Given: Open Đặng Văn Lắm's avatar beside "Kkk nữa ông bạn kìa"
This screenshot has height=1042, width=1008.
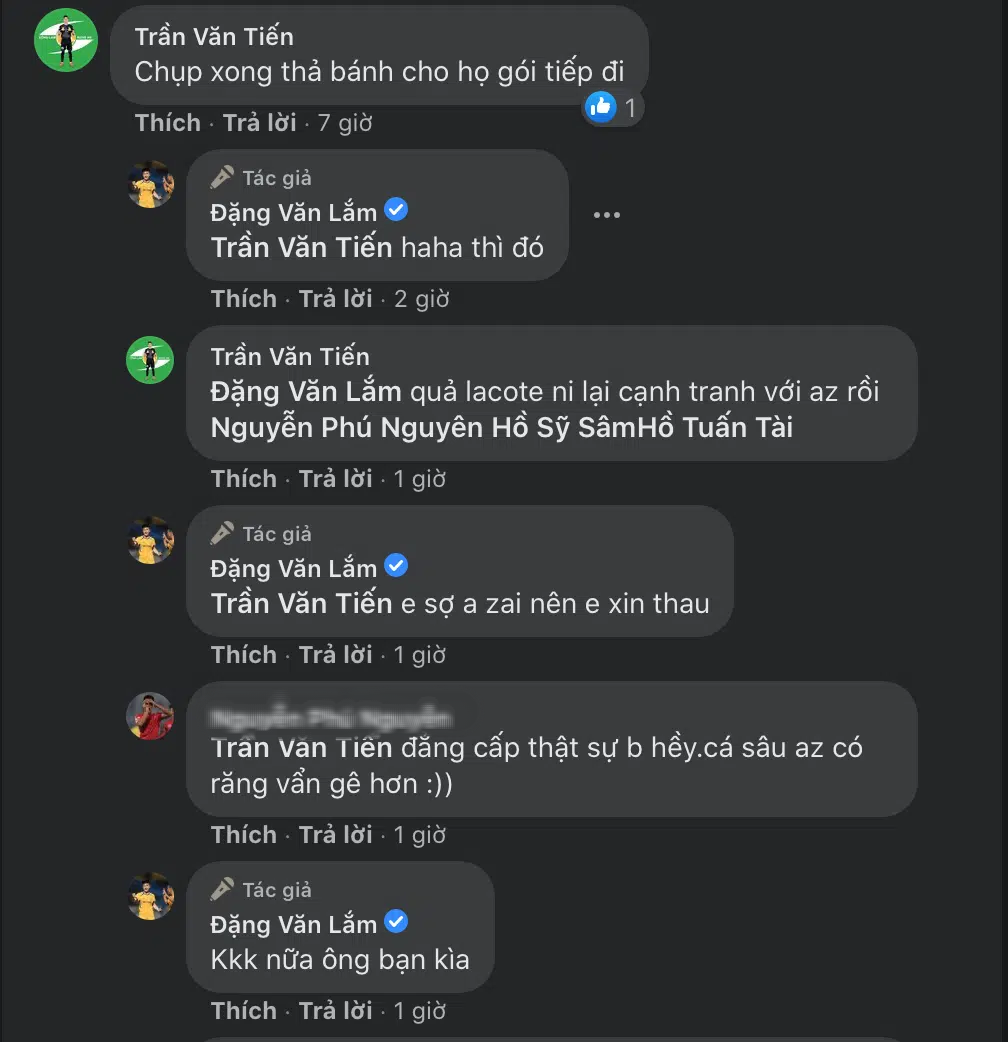Looking at the screenshot, I should click(151, 896).
